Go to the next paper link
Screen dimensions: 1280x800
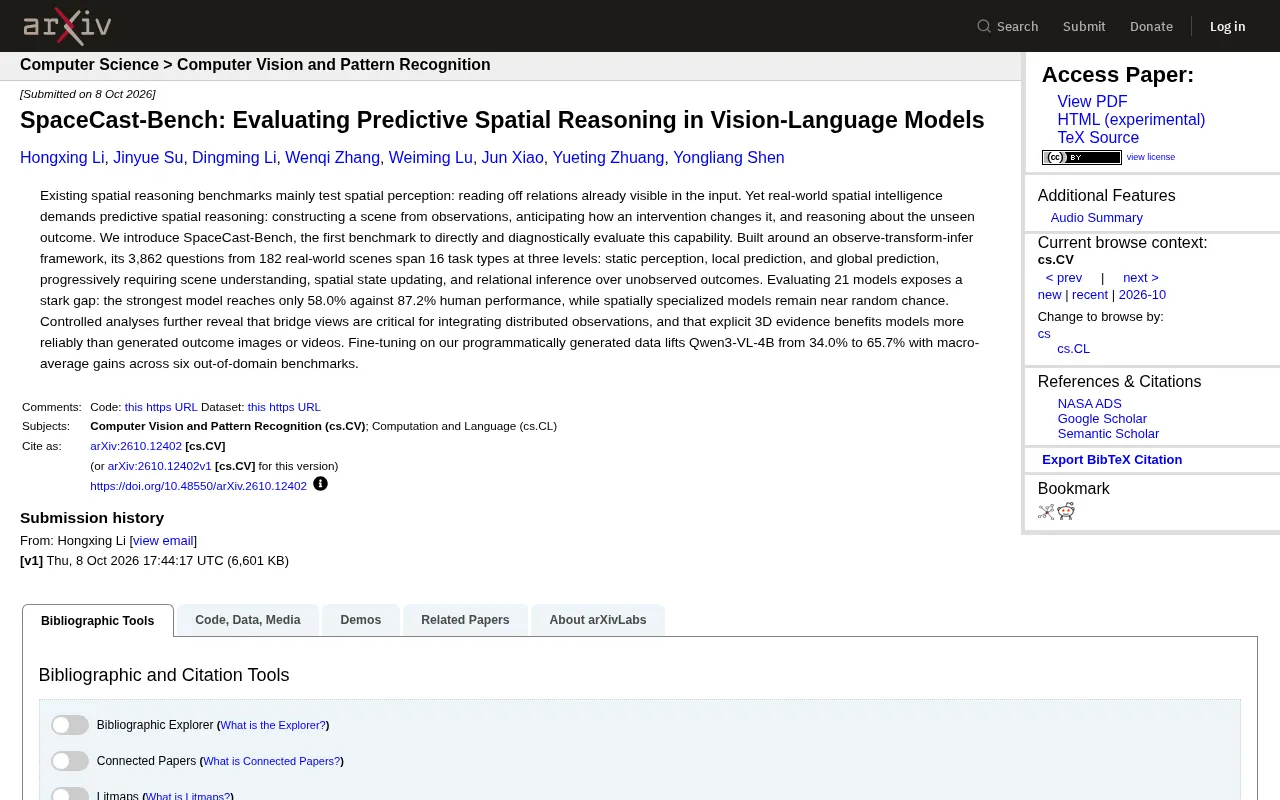[x=1141, y=278]
